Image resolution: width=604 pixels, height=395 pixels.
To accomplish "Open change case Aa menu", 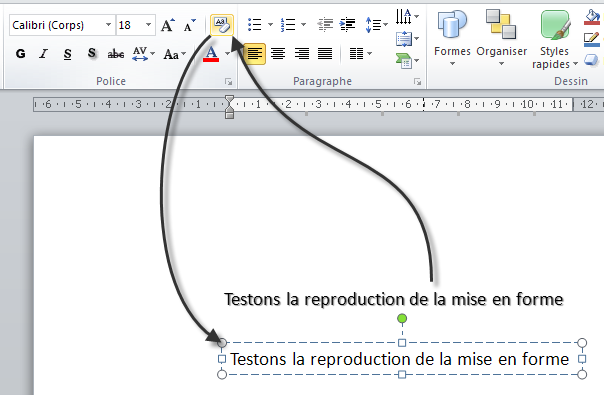I will point(174,54).
